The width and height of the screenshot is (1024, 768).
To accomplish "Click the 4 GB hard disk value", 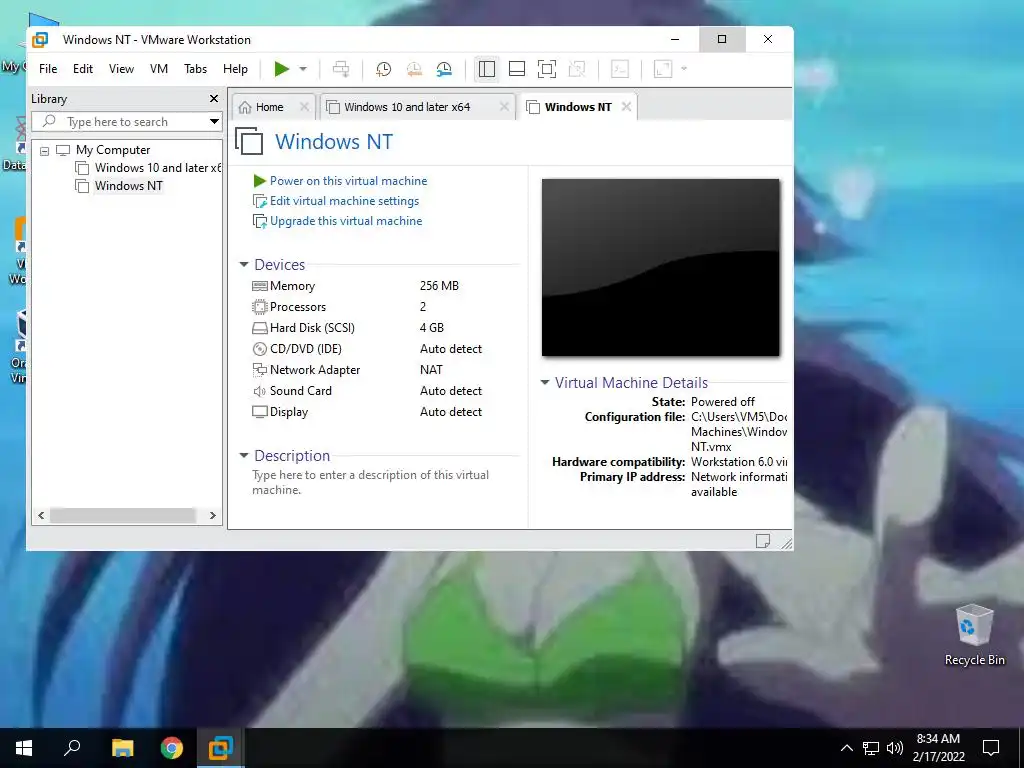I will click(432, 327).
